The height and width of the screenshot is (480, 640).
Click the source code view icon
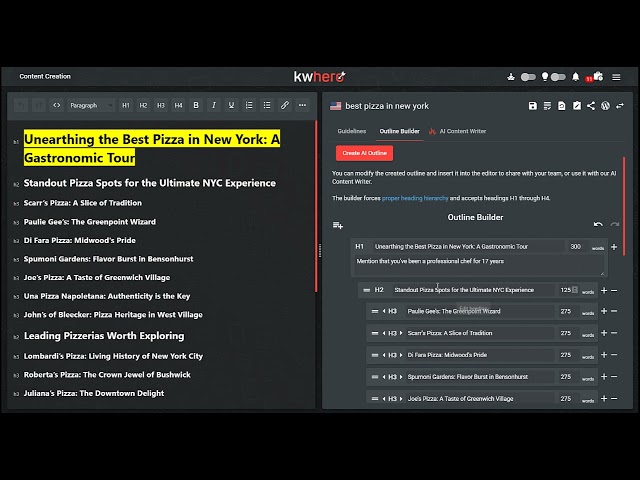pos(57,105)
